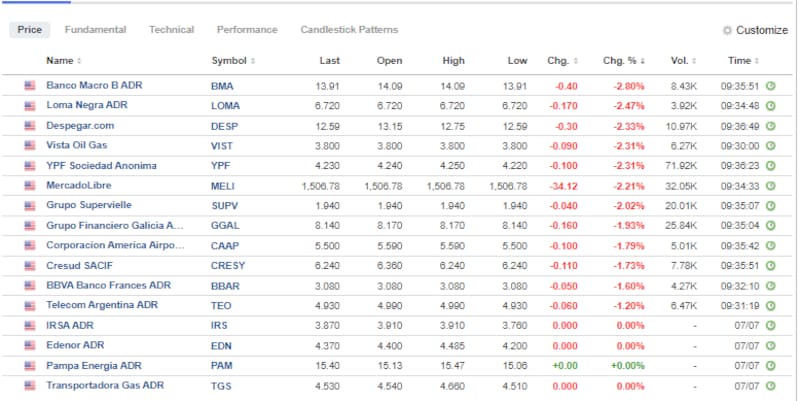Click the Customize gear icon
800x401 pixels.
coord(727,31)
